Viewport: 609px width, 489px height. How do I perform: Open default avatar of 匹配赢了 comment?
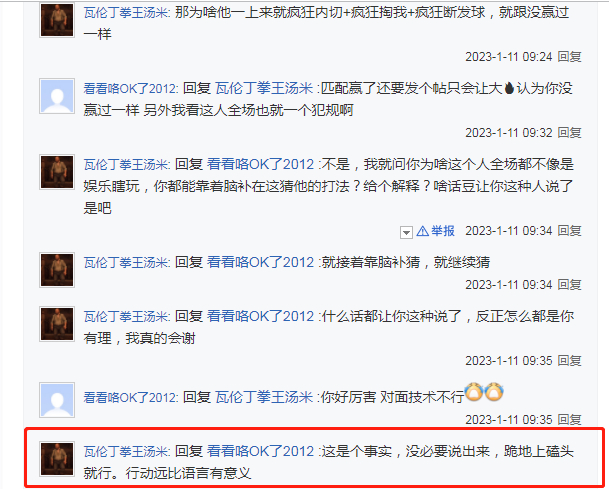point(57,96)
